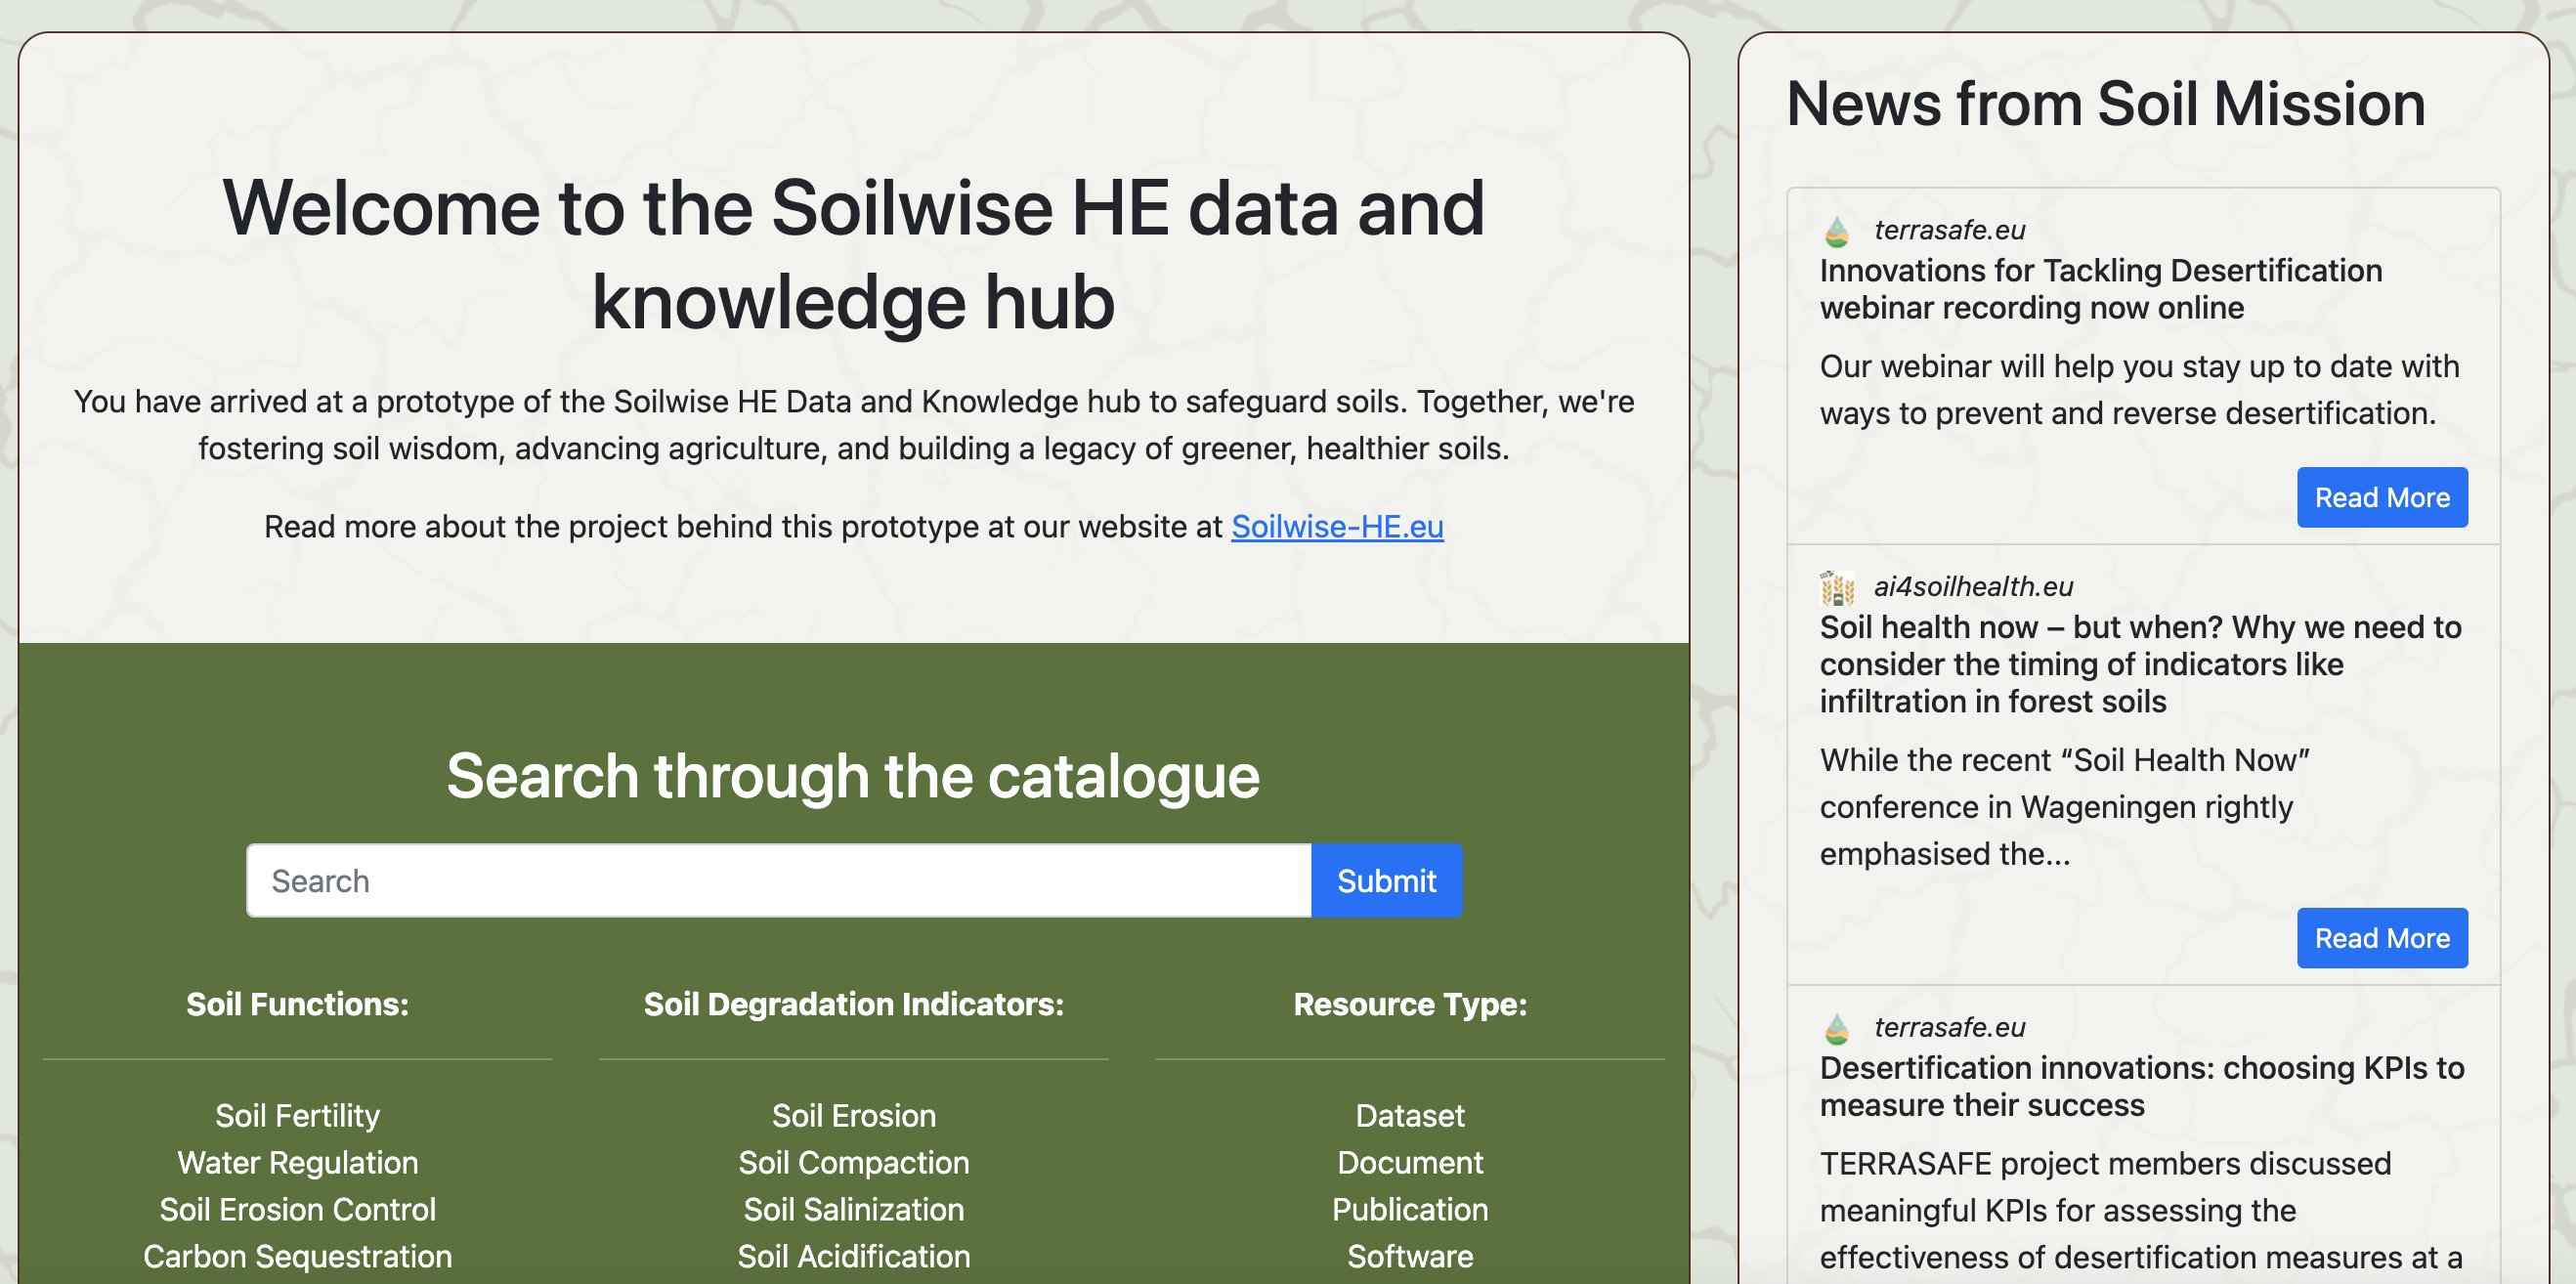Read more on Soil health now article
Image resolution: width=2576 pixels, height=1284 pixels.
2382,938
